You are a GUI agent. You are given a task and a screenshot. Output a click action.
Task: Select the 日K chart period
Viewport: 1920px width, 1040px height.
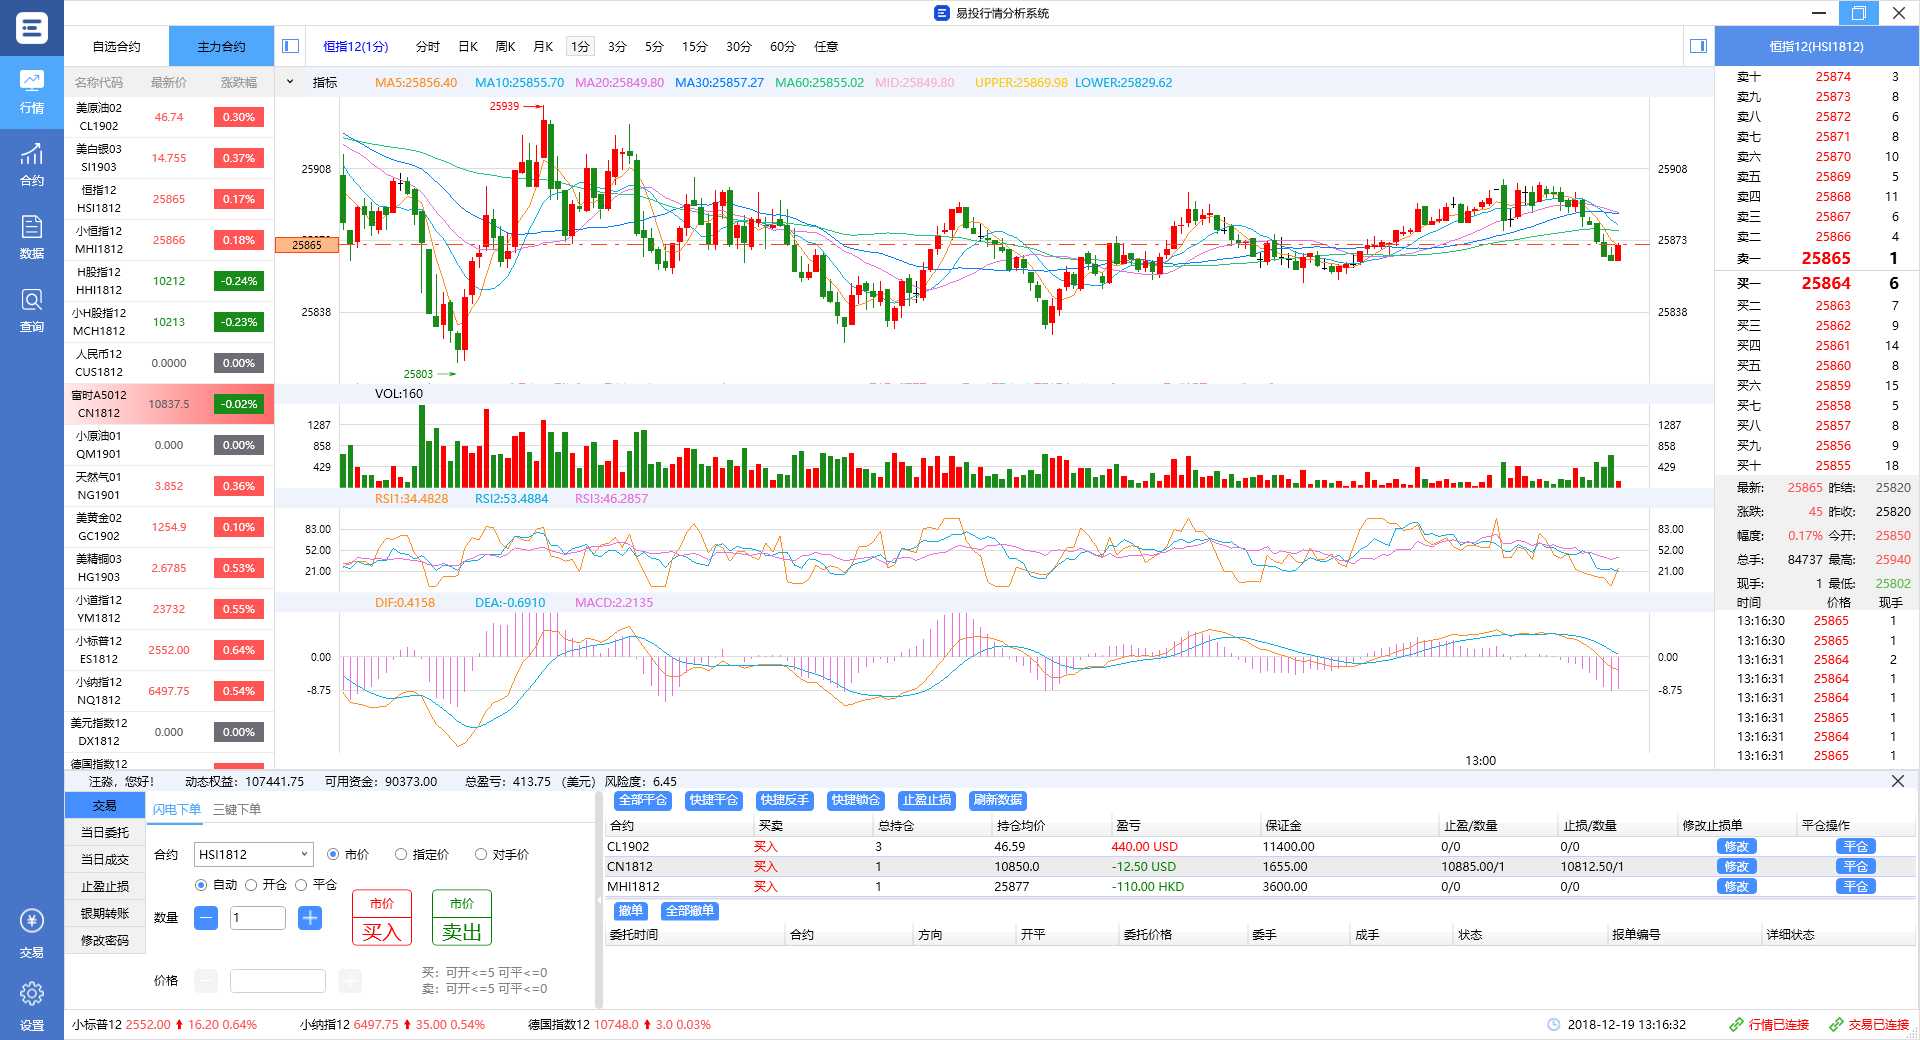click(x=468, y=47)
